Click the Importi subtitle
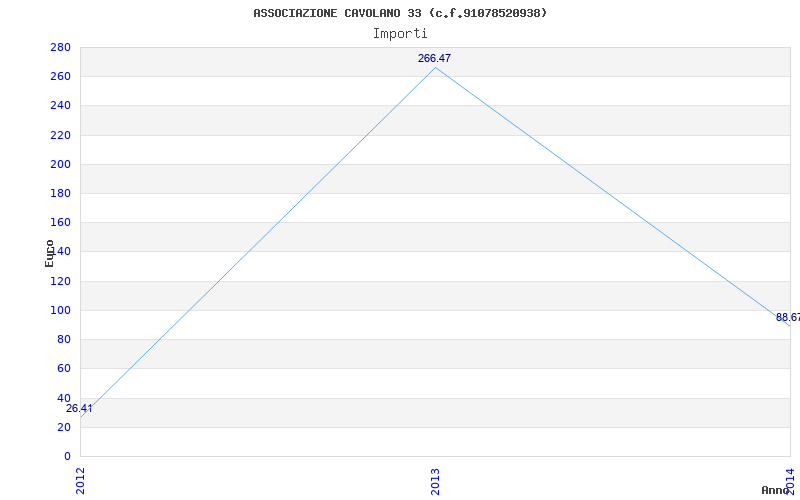The image size is (800, 500). coord(400,34)
